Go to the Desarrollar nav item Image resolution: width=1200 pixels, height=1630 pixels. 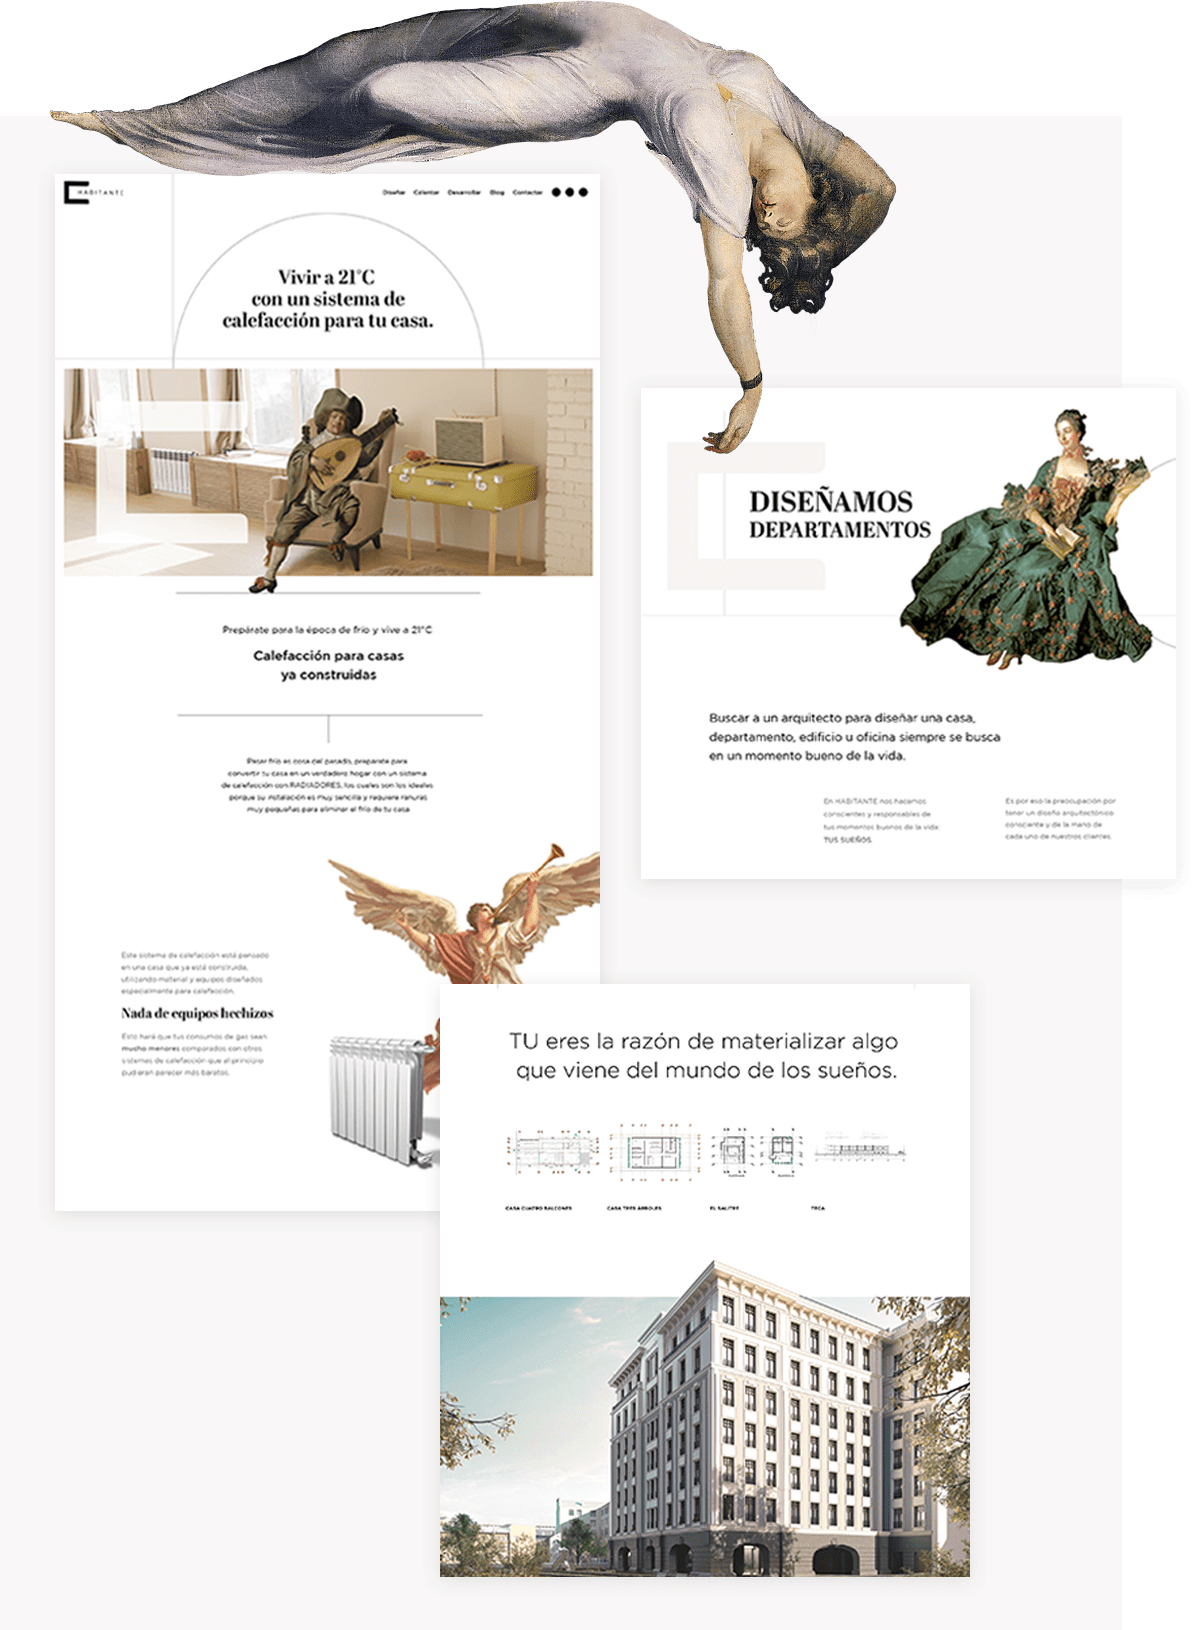(464, 192)
